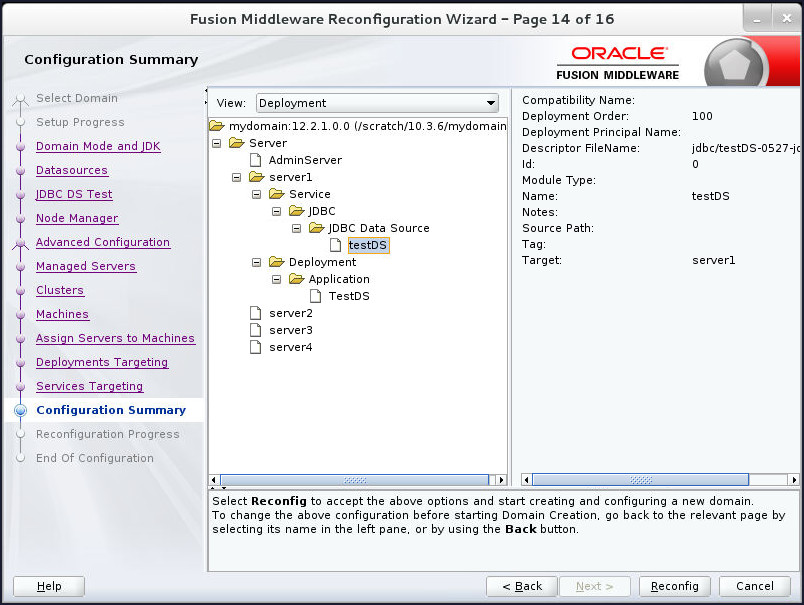Click the Back button
The height and width of the screenshot is (605, 804).
coord(521,586)
